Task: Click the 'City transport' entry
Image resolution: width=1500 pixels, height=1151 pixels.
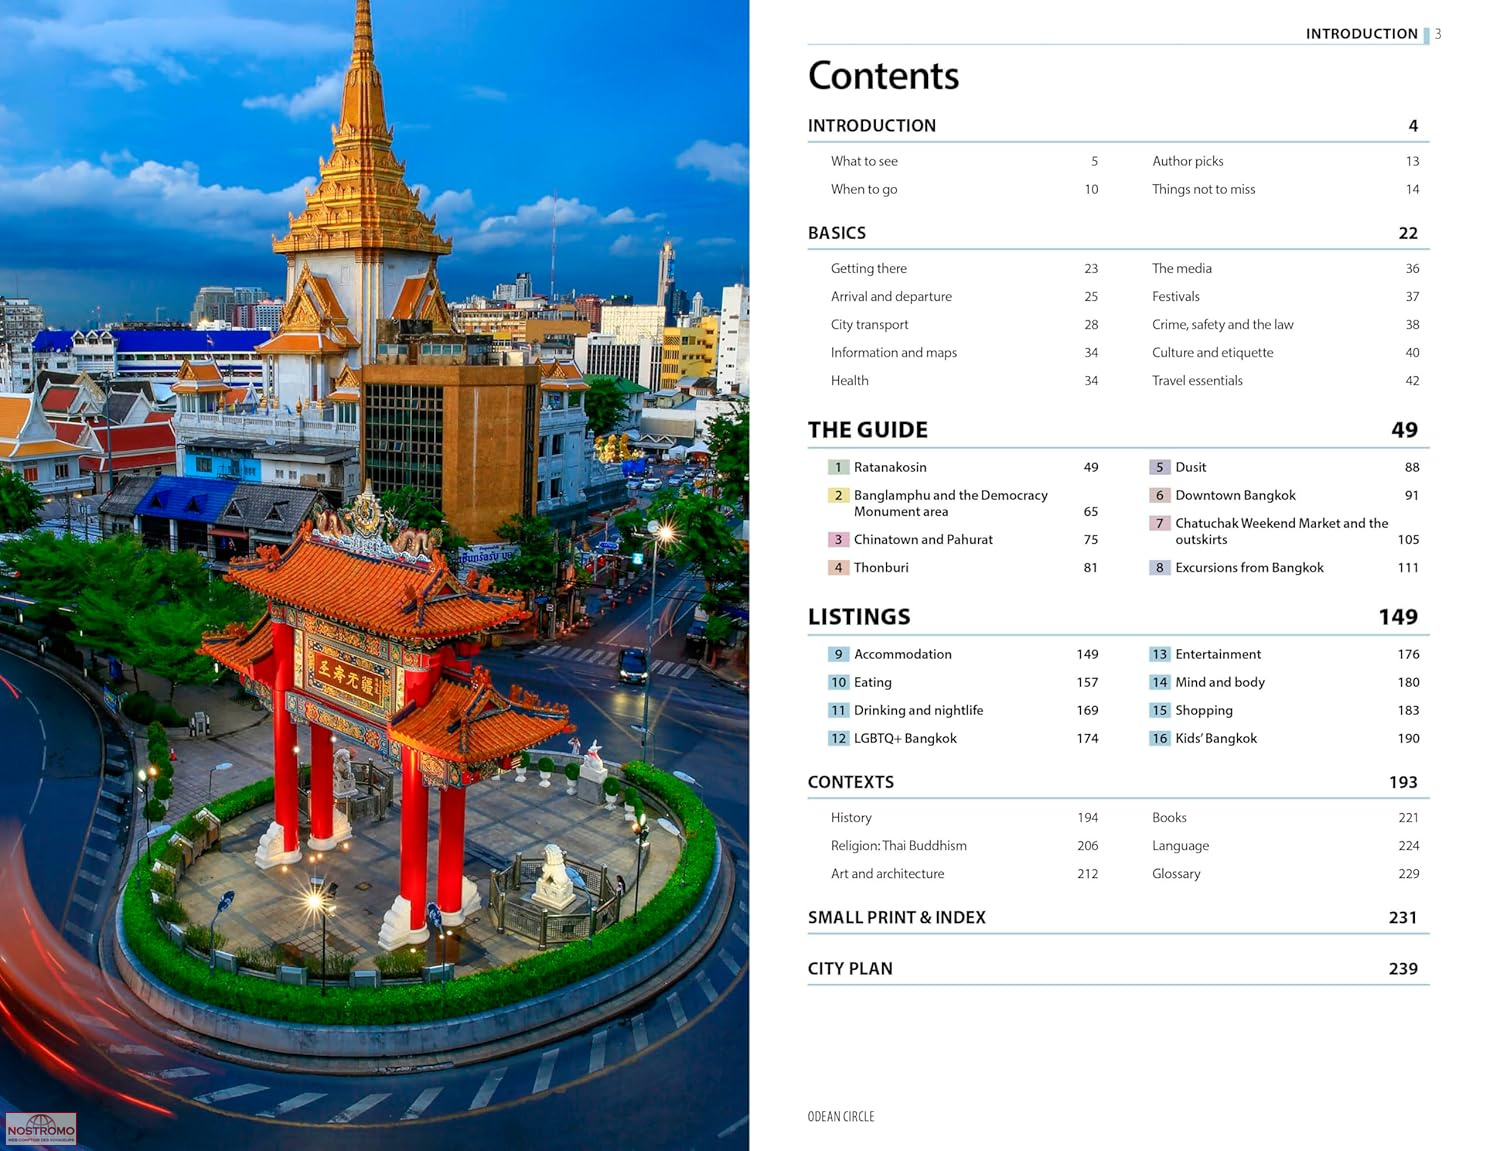Action: (x=870, y=324)
